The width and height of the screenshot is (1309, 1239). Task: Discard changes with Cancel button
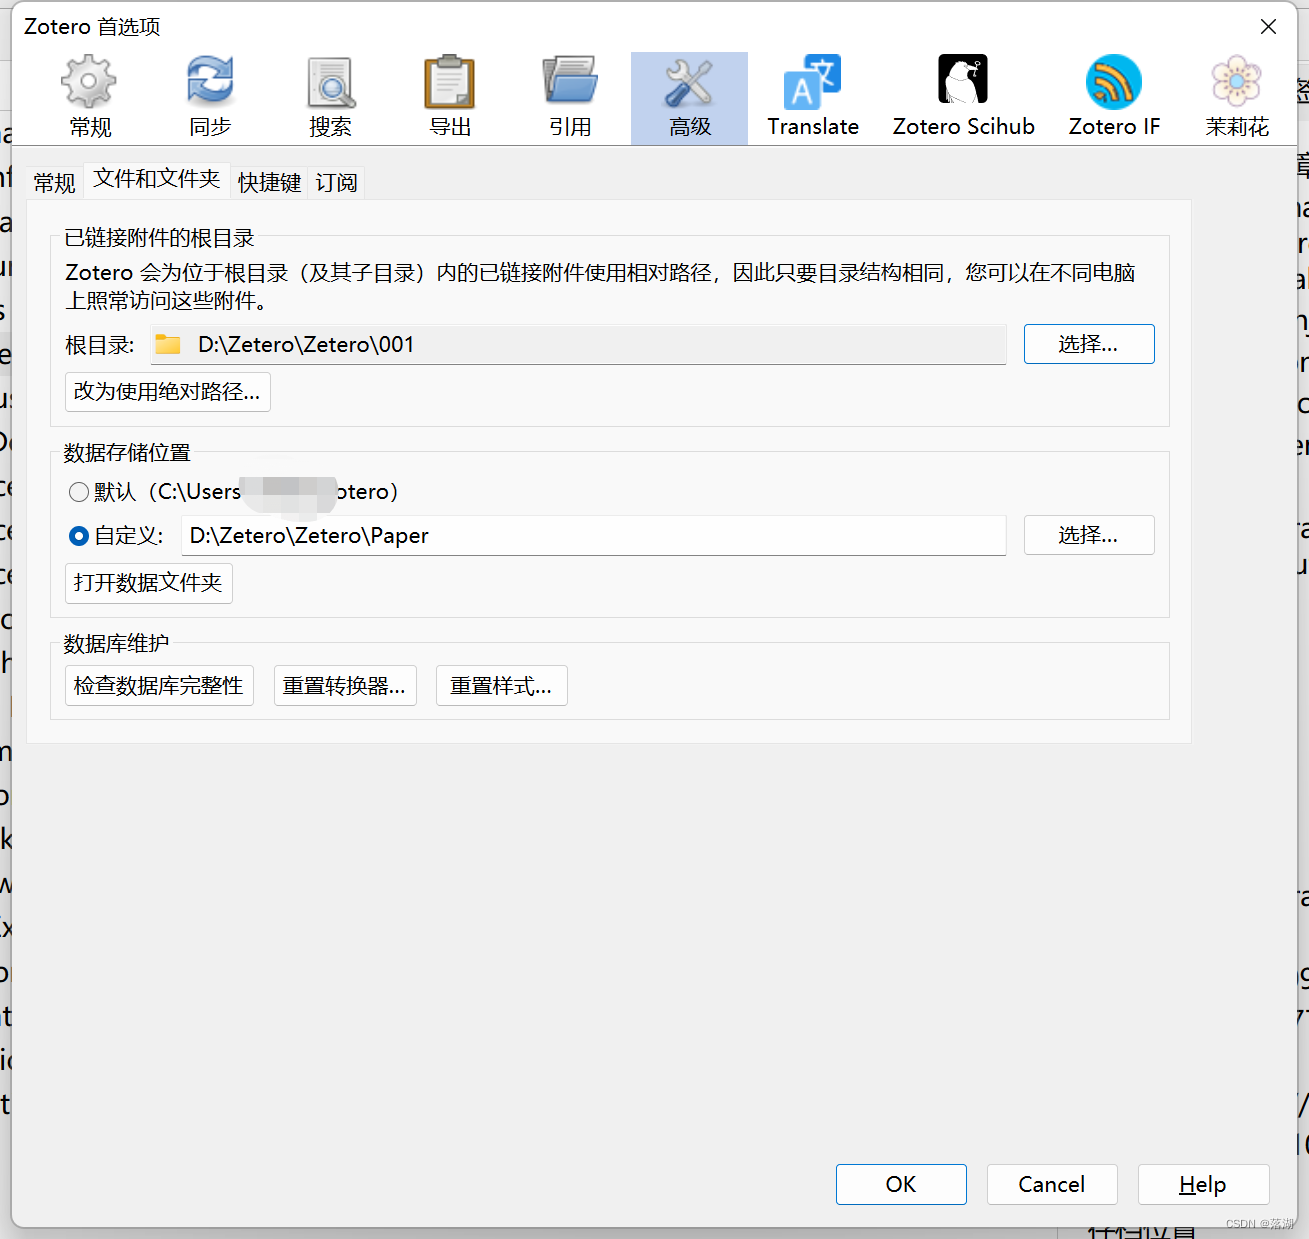[1052, 1184]
